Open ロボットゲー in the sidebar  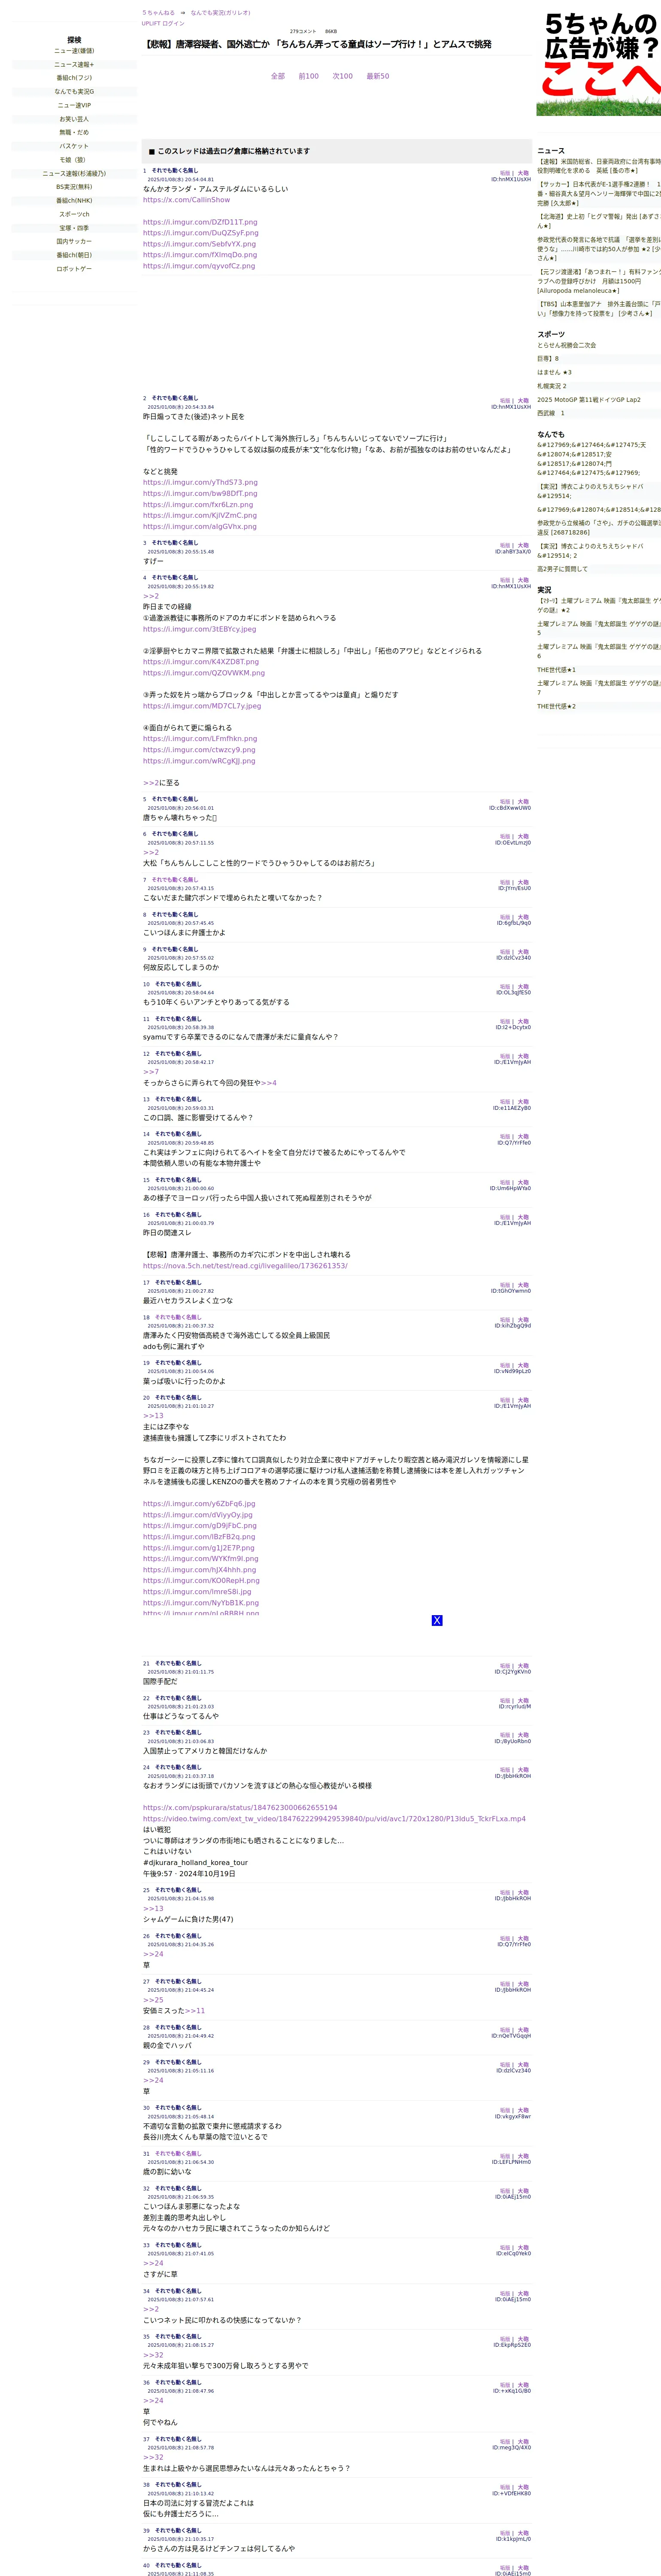[x=74, y=269]
